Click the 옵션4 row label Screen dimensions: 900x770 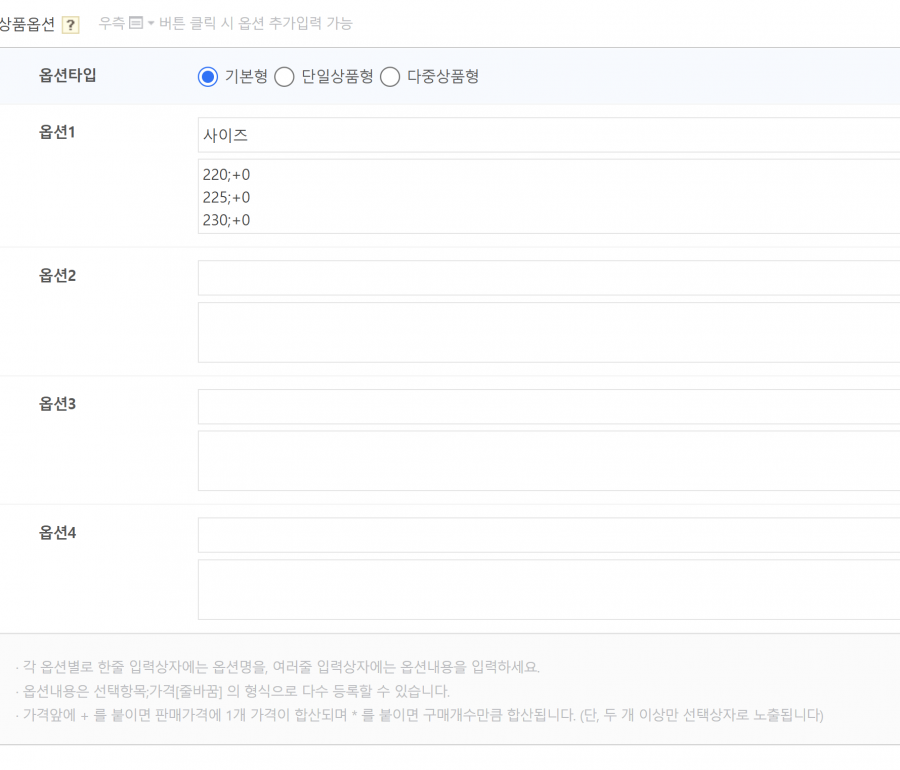click(58, 532)
